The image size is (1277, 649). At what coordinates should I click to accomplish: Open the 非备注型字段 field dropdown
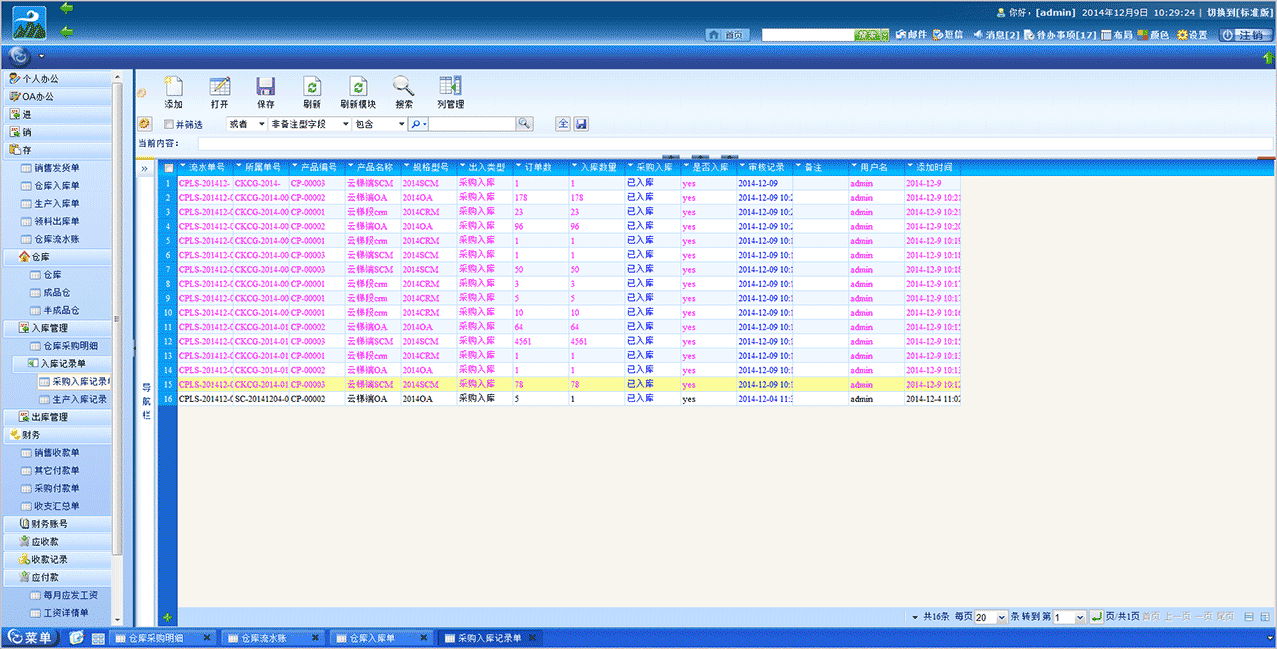[310, 124]
